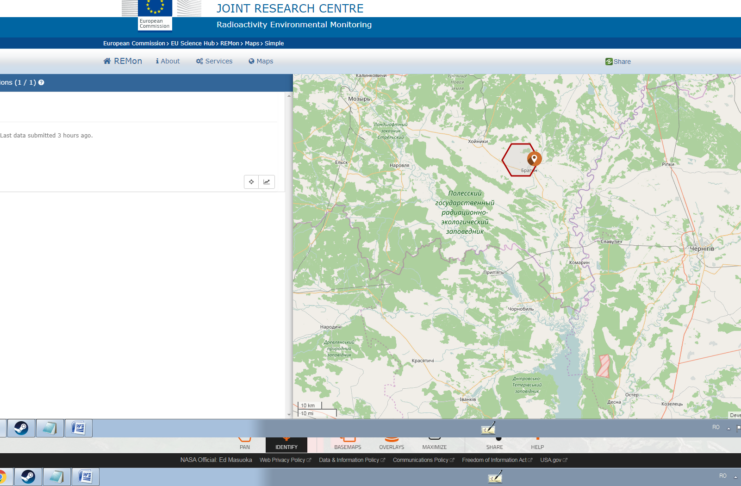Click the Chrome icon in the lower taskbar

3,477
